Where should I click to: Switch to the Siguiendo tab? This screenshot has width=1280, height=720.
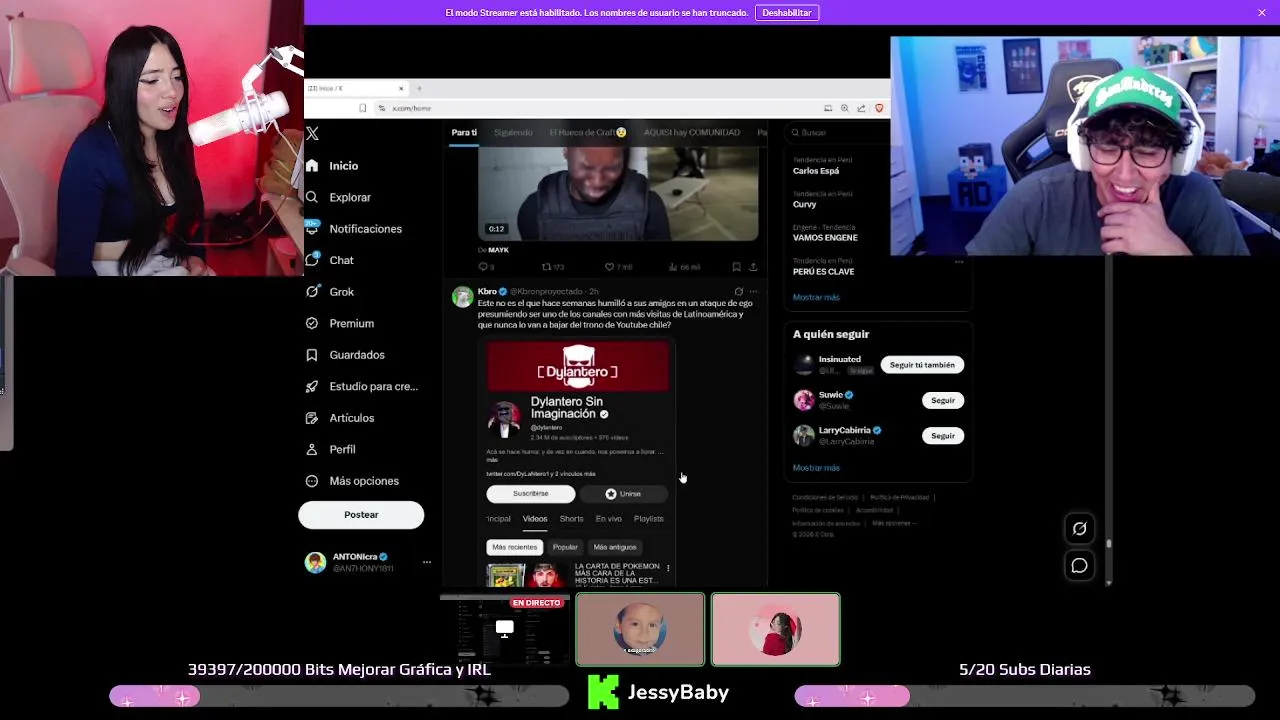(513, 132)
